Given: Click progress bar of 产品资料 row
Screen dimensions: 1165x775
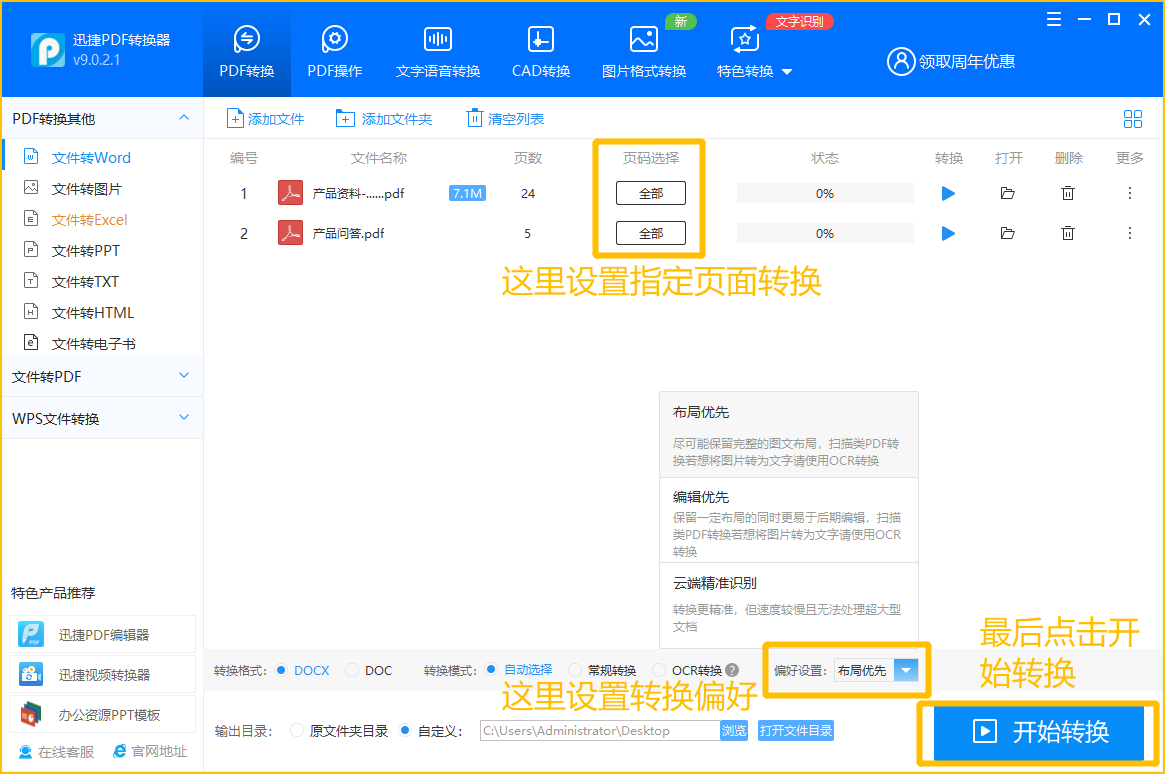Looking at the screenshot, I should [x=825, y=193].
